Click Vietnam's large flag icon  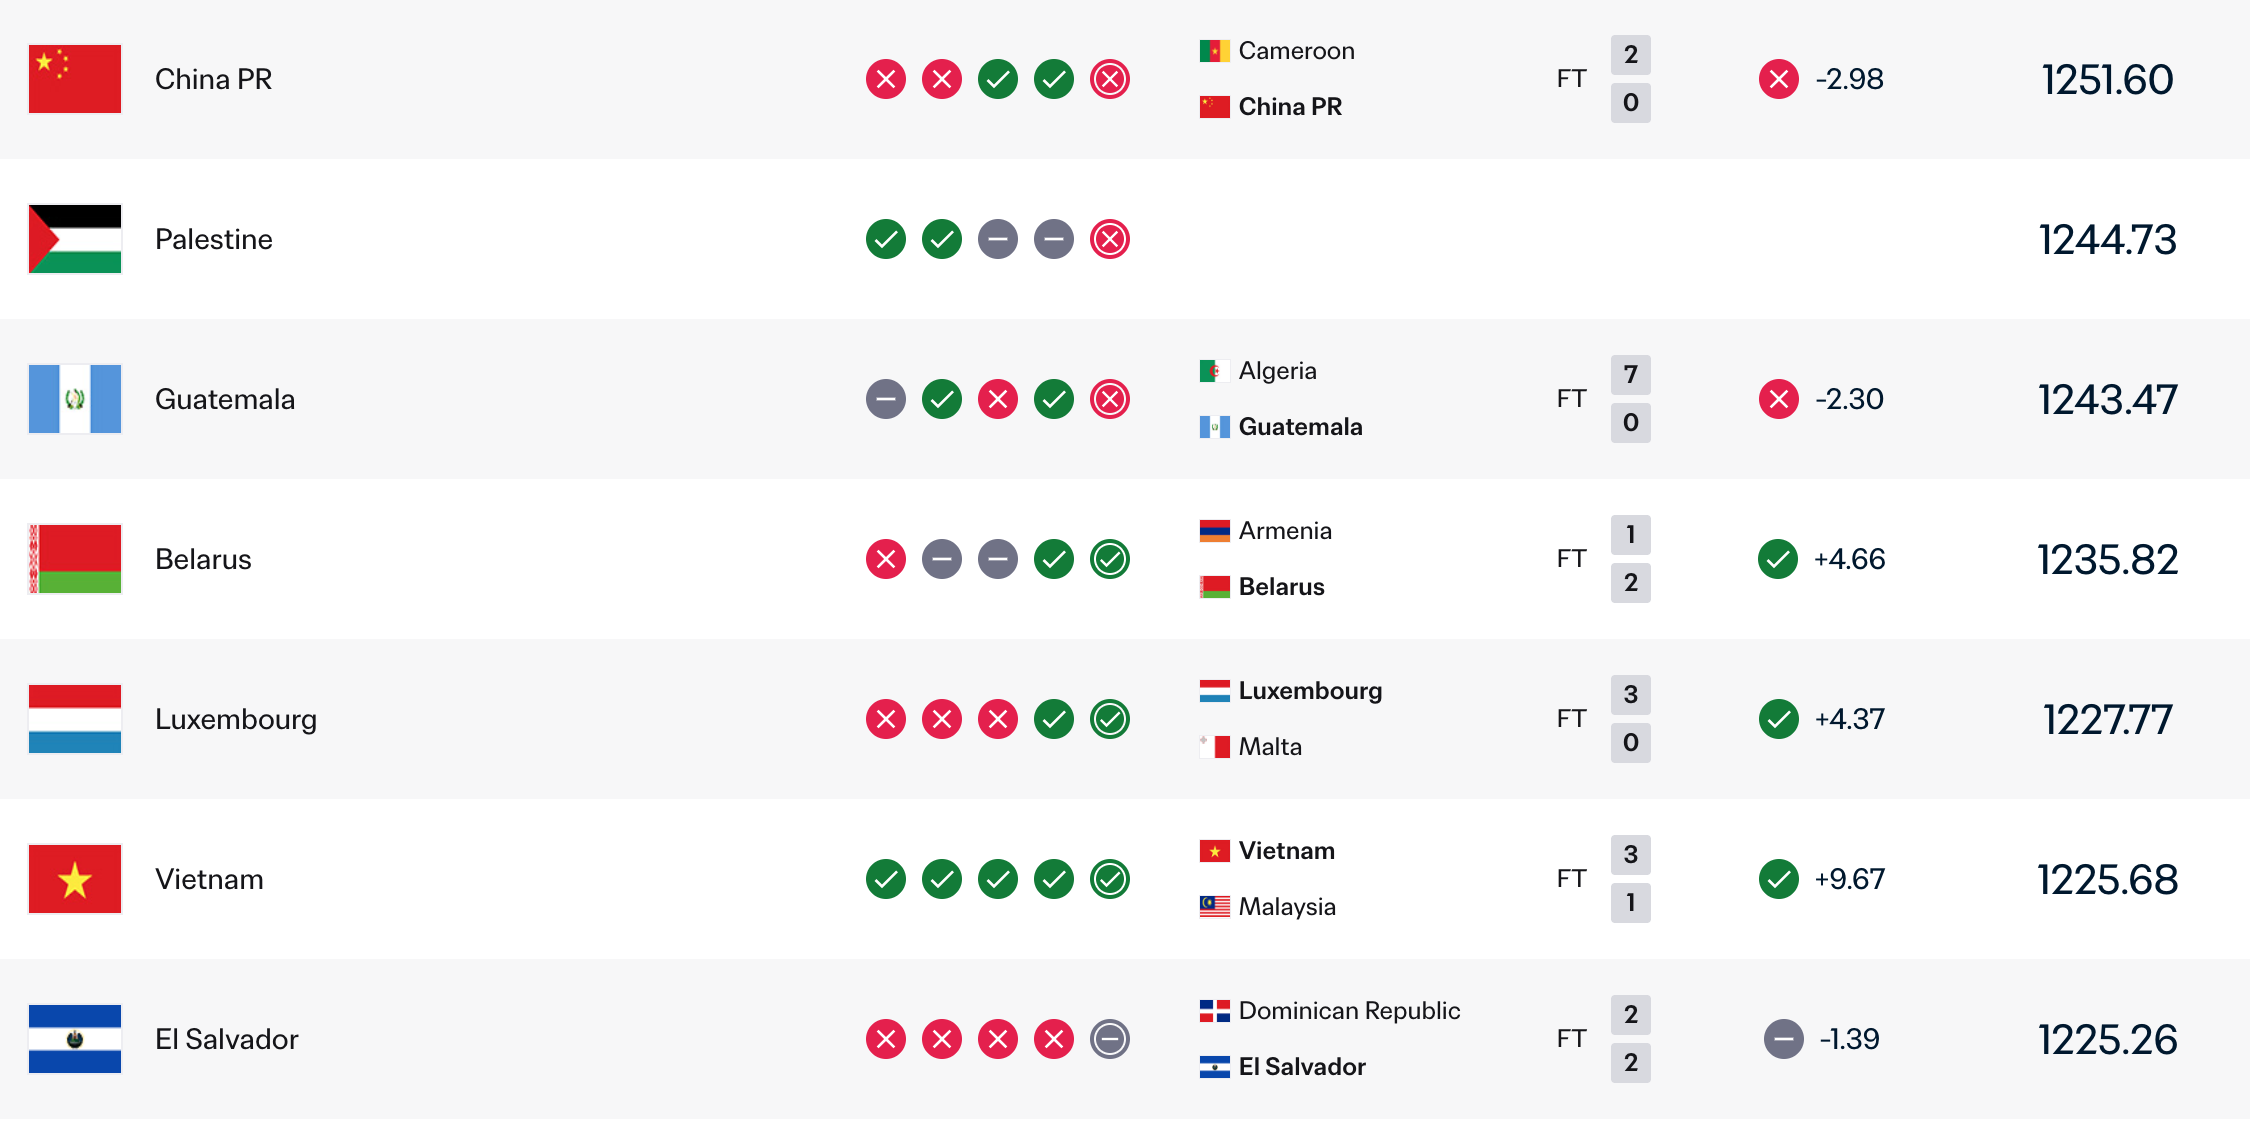(x=75, y=879)
